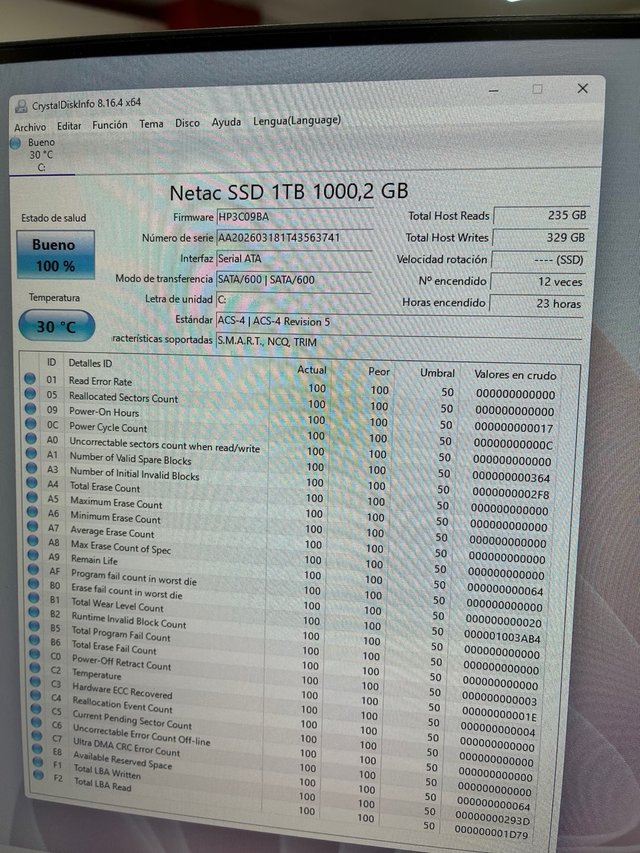Click the status icon for Power-Off Retract Count
The image size is (640, 853).
(x=35, y=654)
